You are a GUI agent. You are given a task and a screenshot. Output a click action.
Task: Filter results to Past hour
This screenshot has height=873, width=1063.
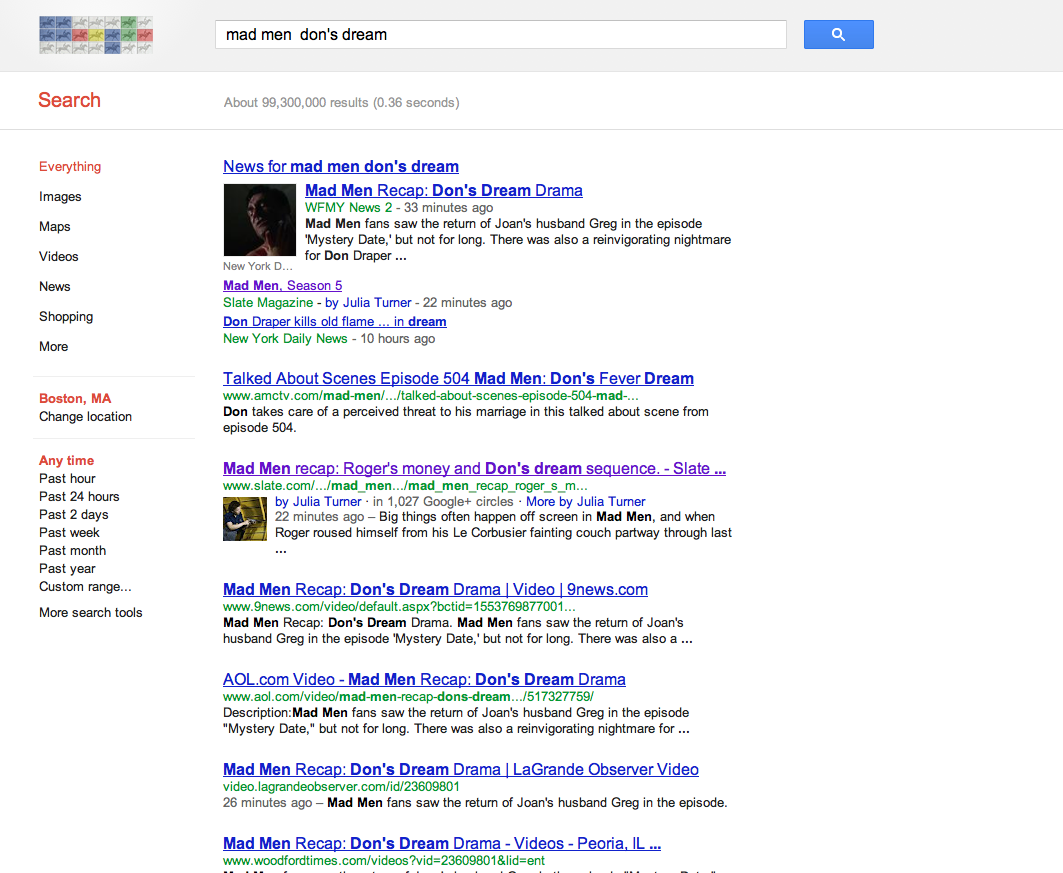pos(67,479)
